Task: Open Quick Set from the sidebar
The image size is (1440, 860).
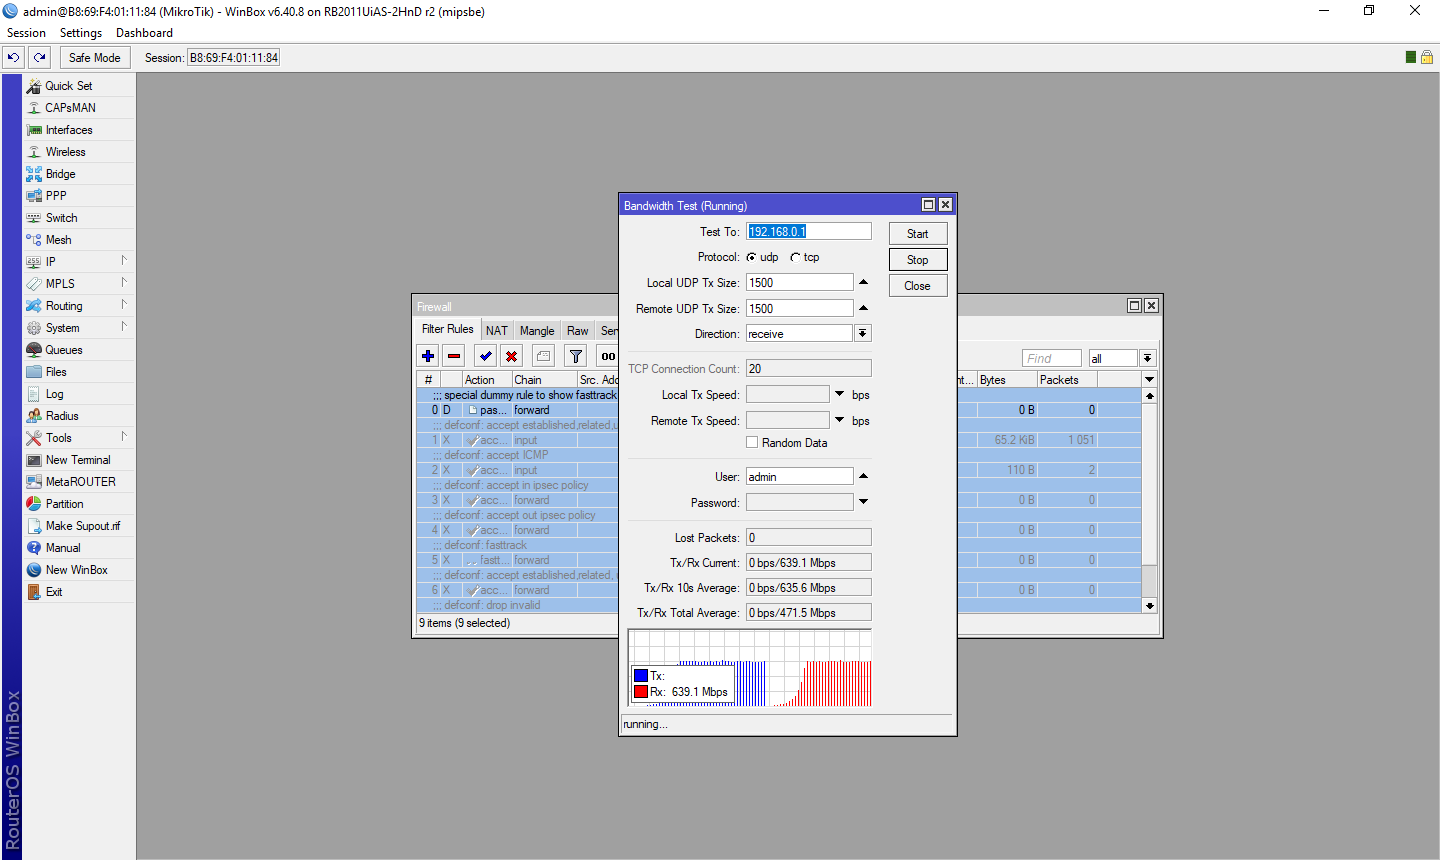Action: 69,86
